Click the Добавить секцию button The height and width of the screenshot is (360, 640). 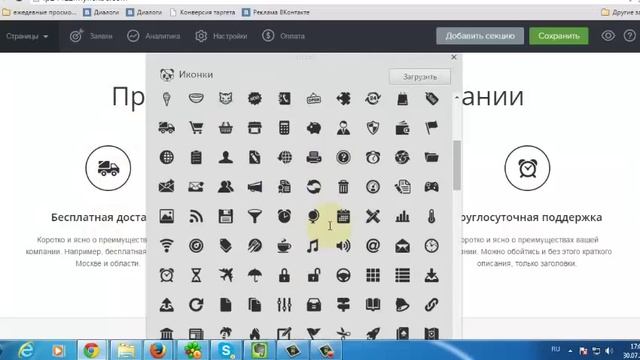(480, 36)
